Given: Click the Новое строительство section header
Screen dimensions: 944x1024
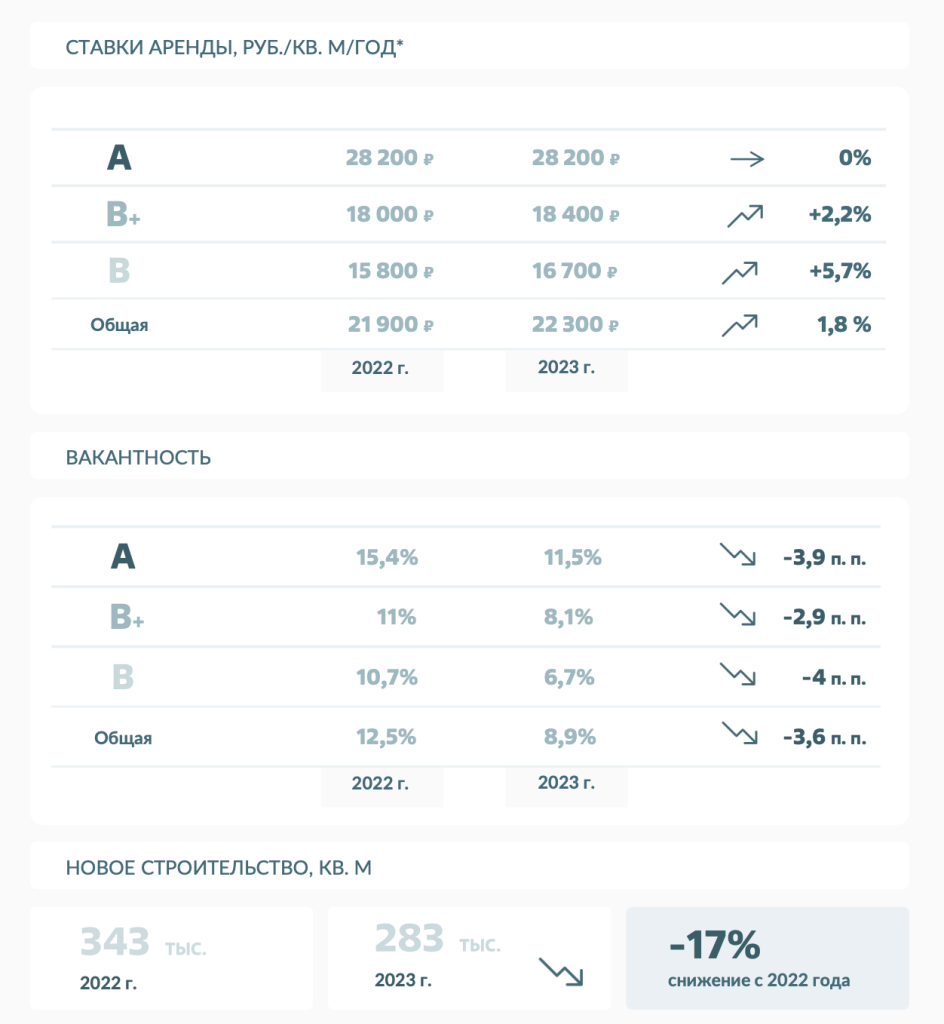Looking at the screenshot, I should [x=219, y=868].
